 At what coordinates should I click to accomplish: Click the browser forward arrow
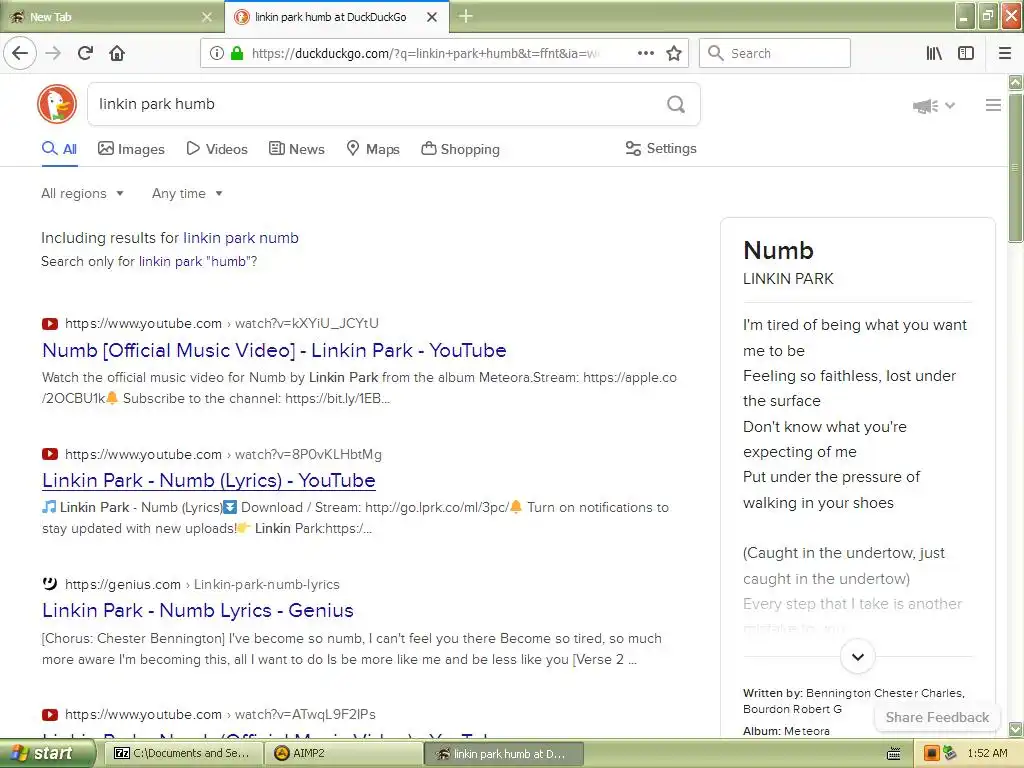pyautogui.click(x=54, y=53)
